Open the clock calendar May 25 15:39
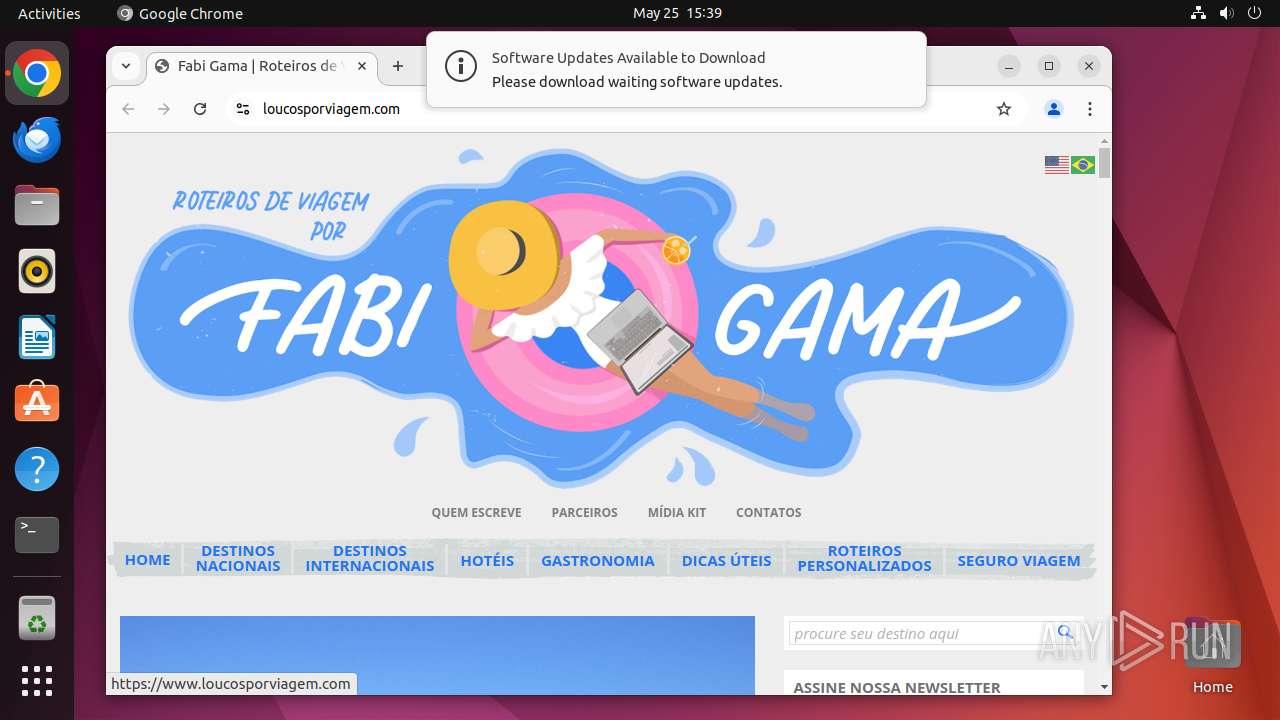This screenshot has height=720, width=1280. 677,13
